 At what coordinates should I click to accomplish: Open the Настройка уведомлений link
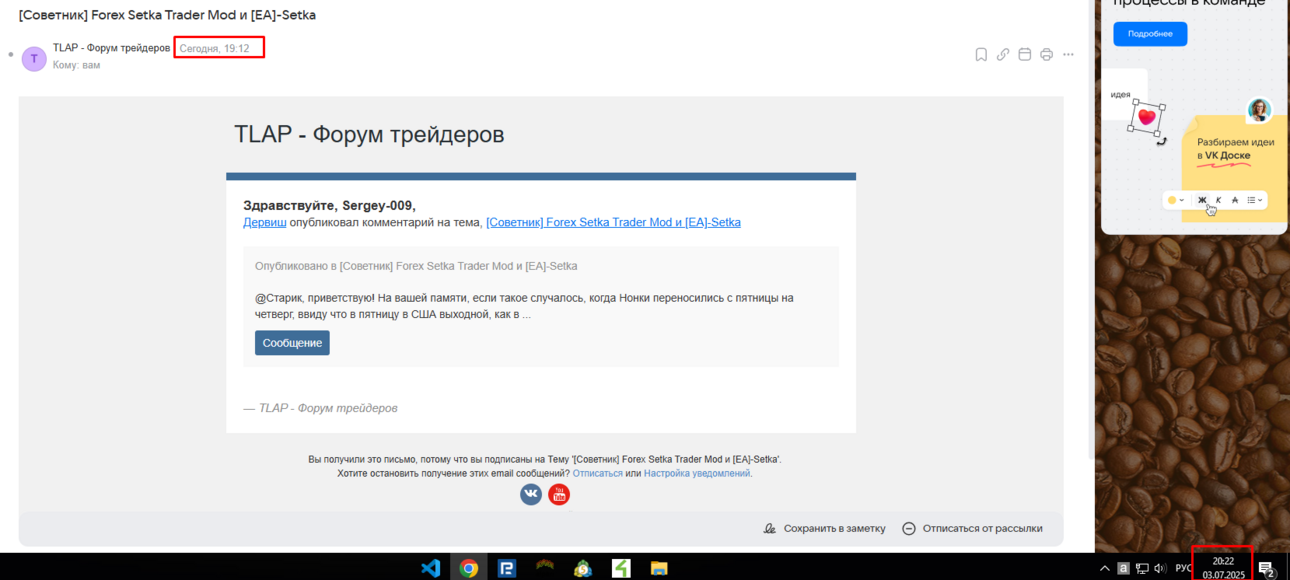tap(697, 473)
